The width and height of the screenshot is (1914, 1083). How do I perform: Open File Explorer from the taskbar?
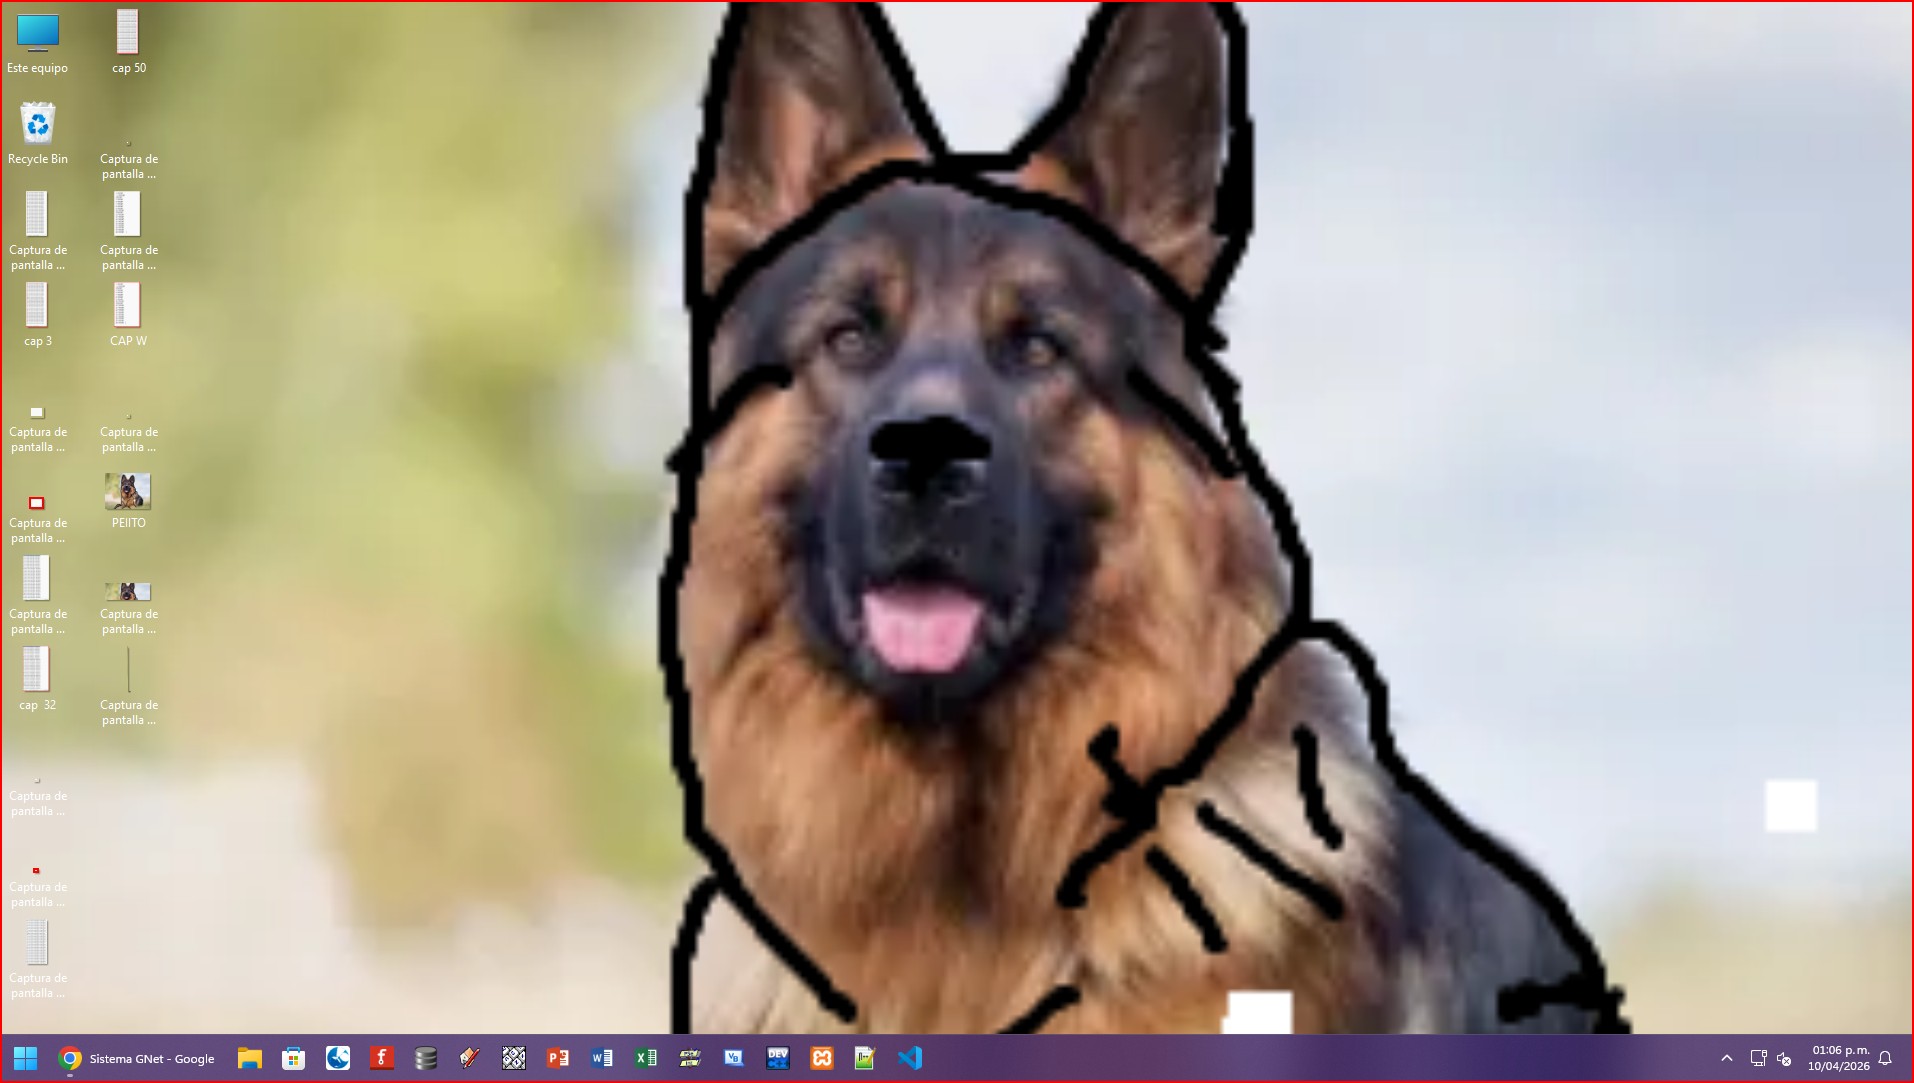coord(249,1058)
